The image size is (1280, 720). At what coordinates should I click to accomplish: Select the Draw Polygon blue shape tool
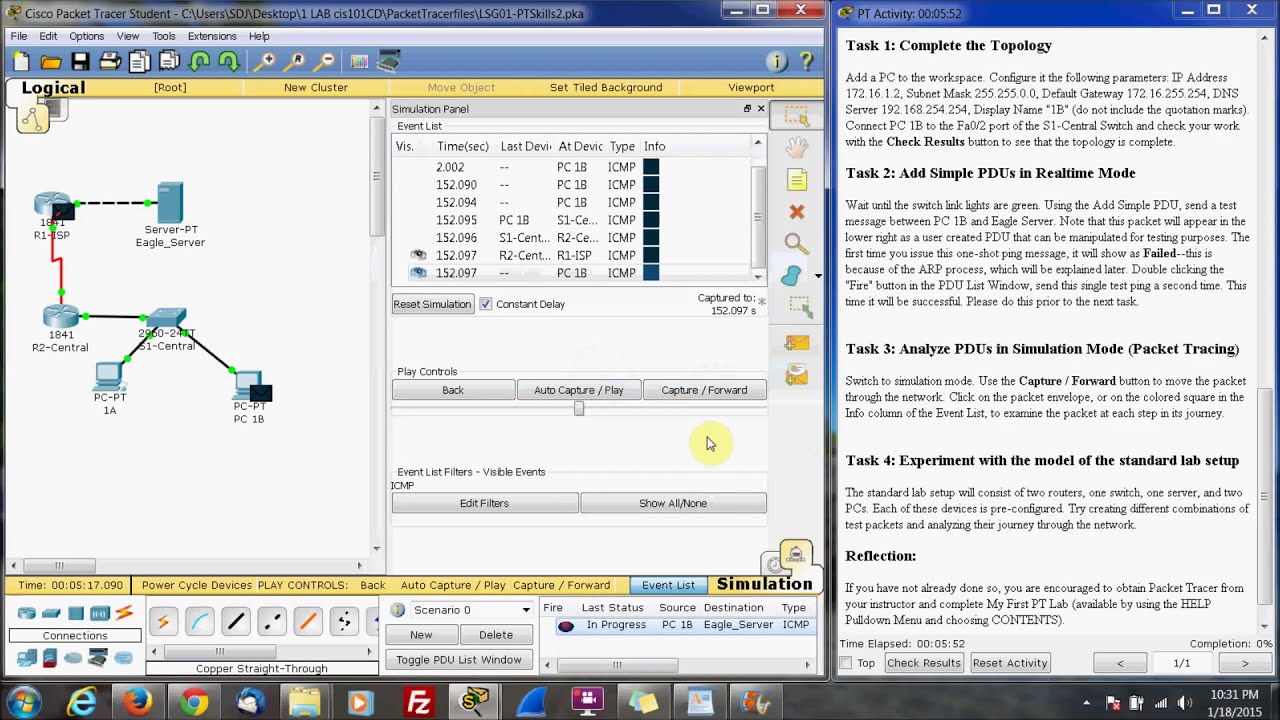(793, 276)
